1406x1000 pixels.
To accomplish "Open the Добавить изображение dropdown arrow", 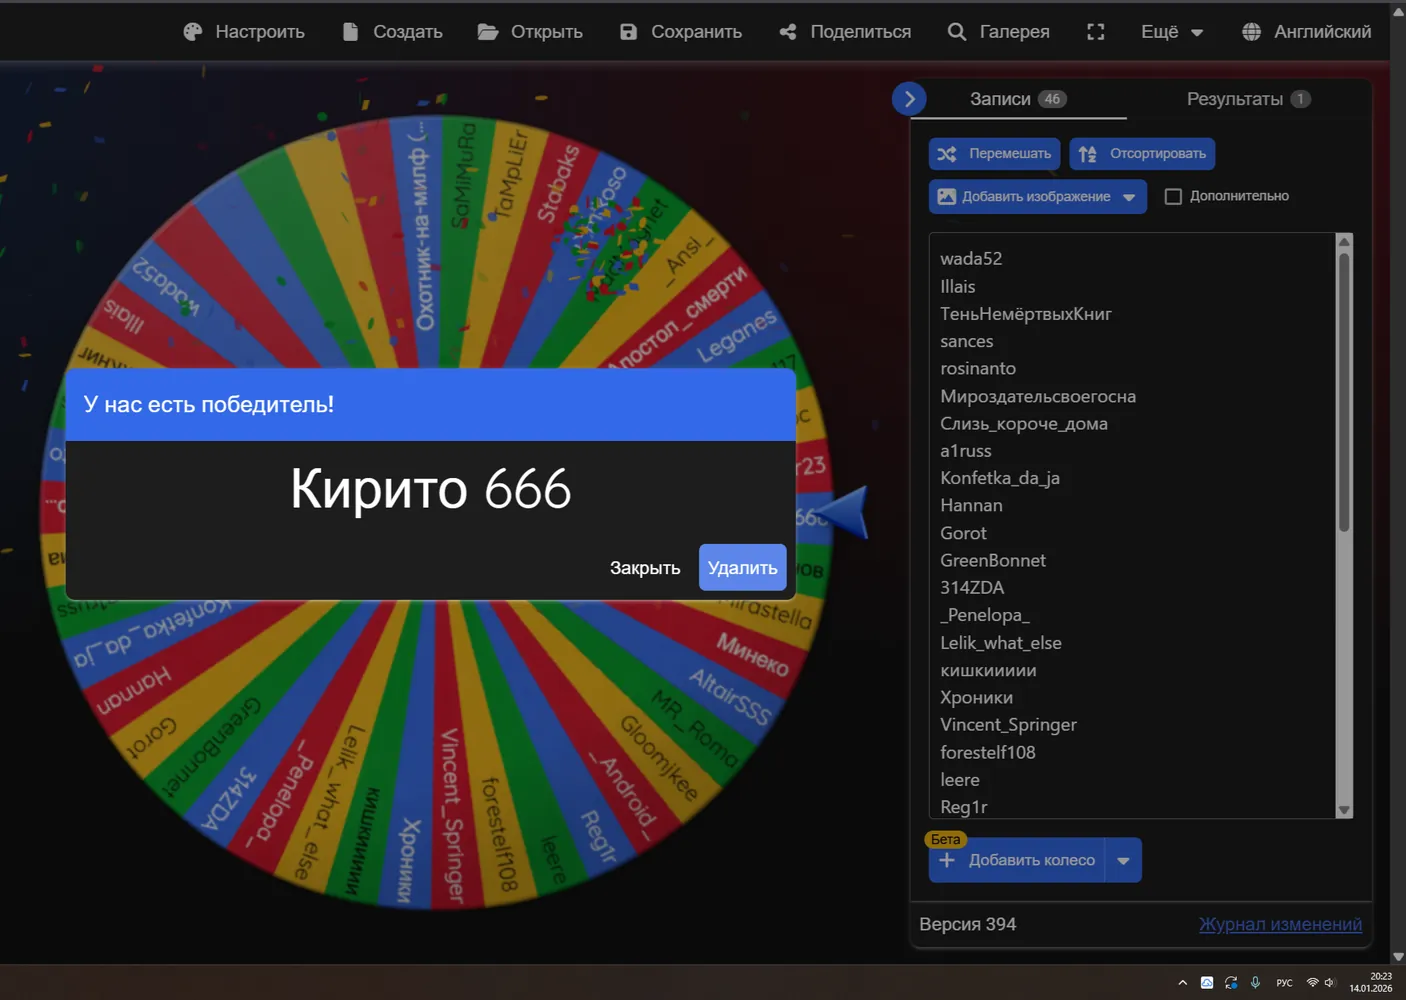I will pyautogui.click(x=1129, y=197).
